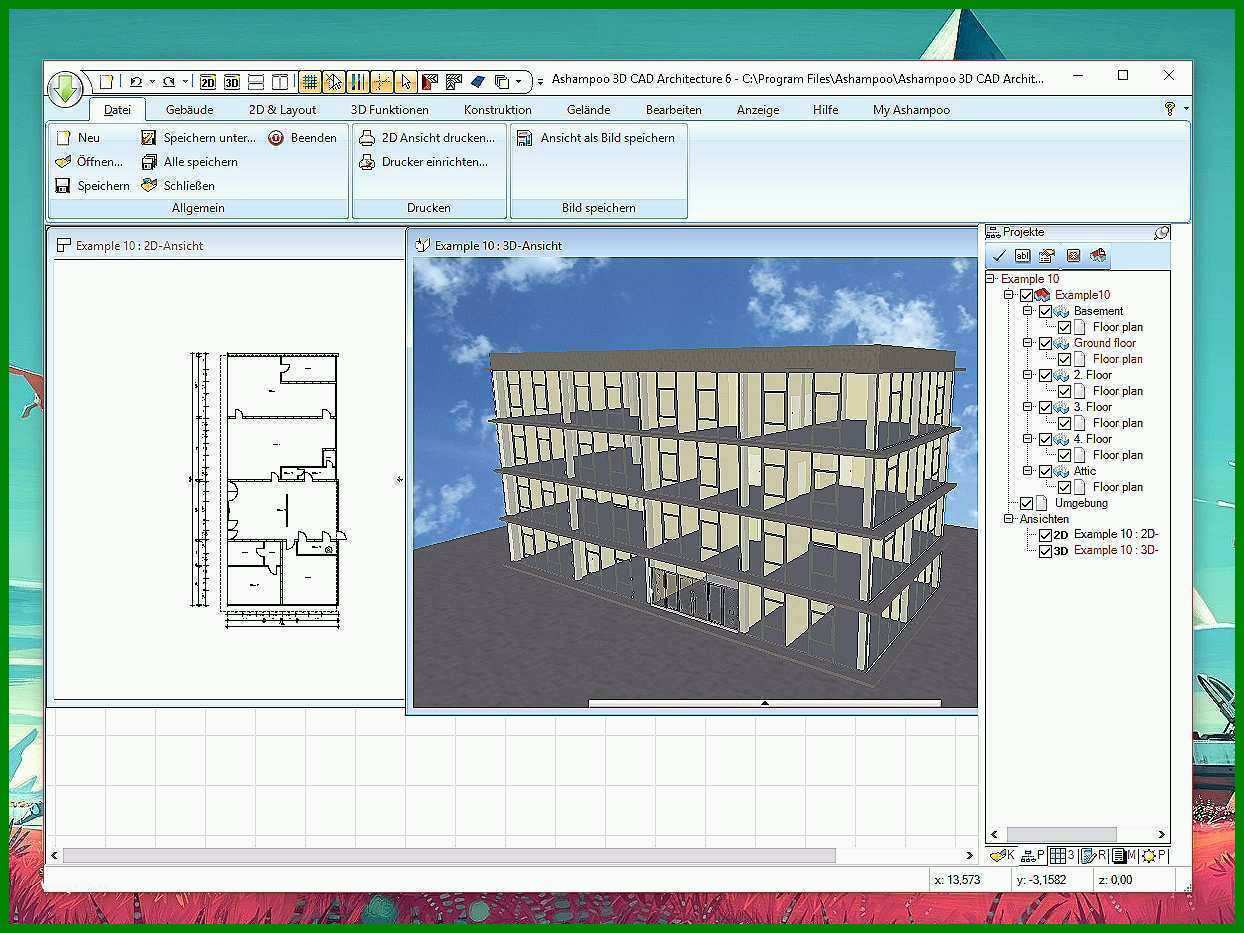Click 2D Ansicht drucken...

pyautogui.click(x=427, y=138)
